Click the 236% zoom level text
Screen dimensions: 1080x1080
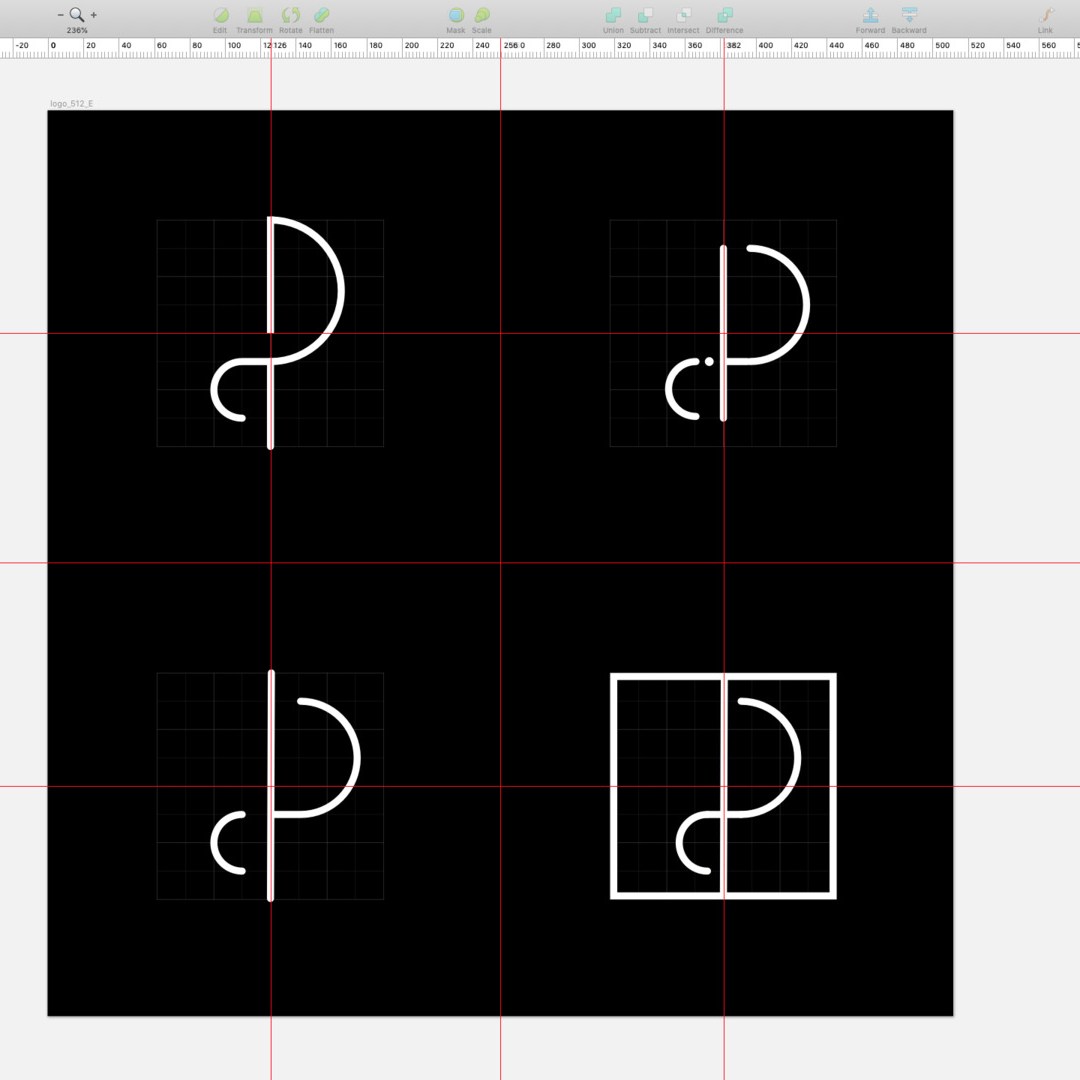point(77,31)
